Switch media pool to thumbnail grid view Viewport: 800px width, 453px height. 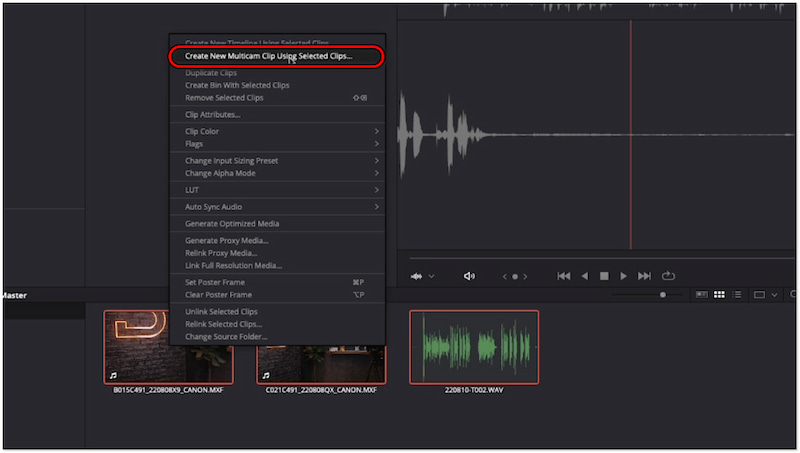[719, 295]
